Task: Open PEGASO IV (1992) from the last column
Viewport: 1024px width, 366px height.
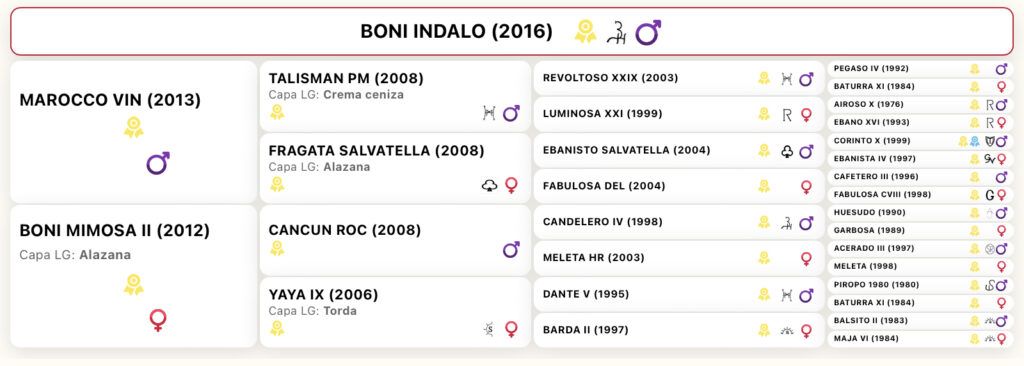Action: (x=920, y=69)
